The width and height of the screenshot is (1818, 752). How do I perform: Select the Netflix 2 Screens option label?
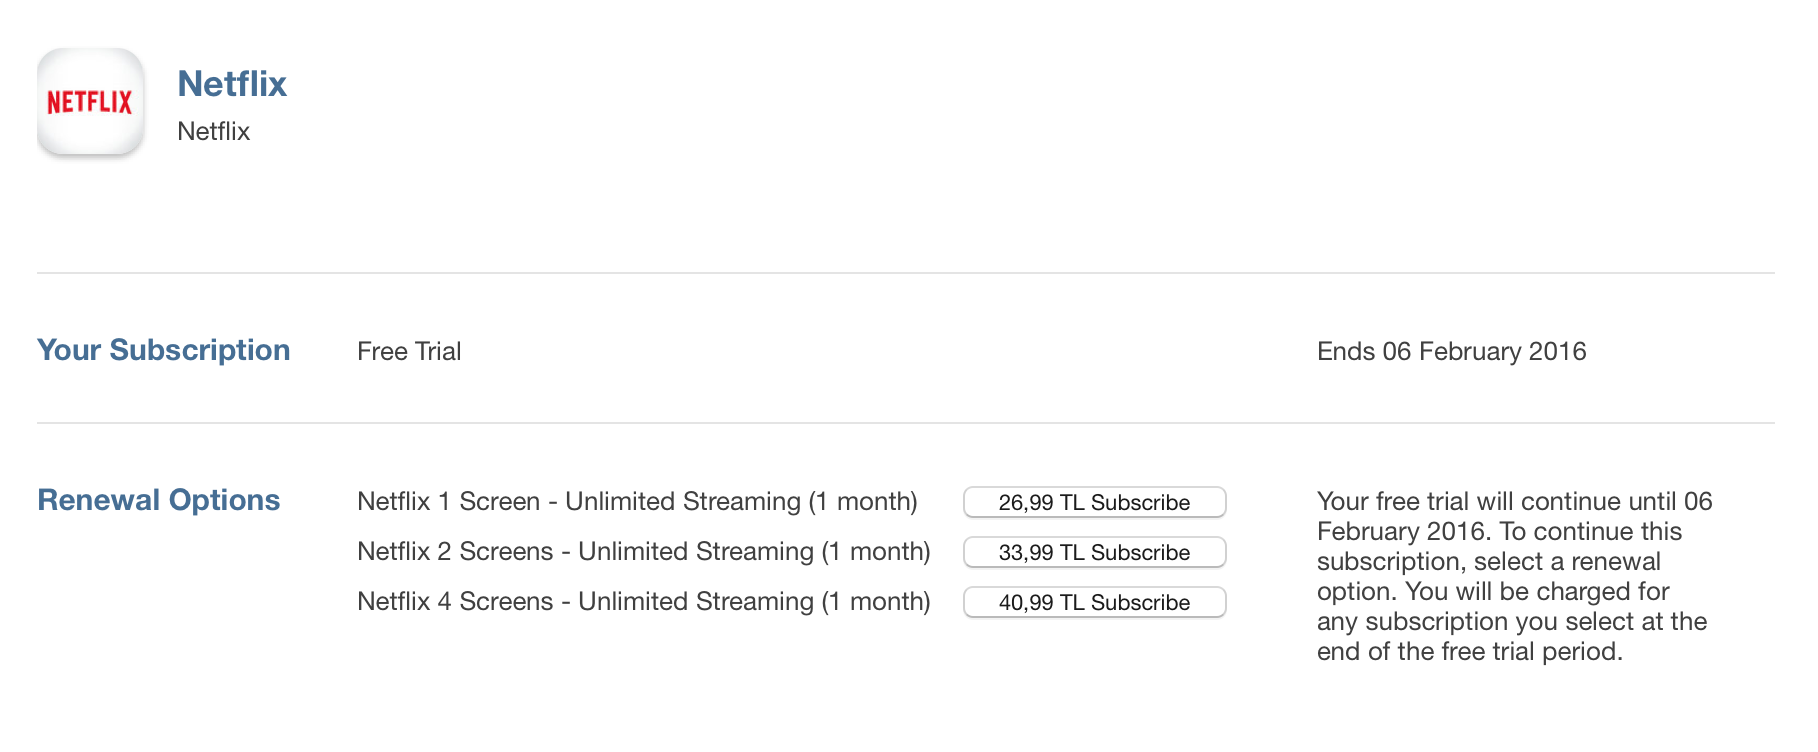click(x=644, y=551)
